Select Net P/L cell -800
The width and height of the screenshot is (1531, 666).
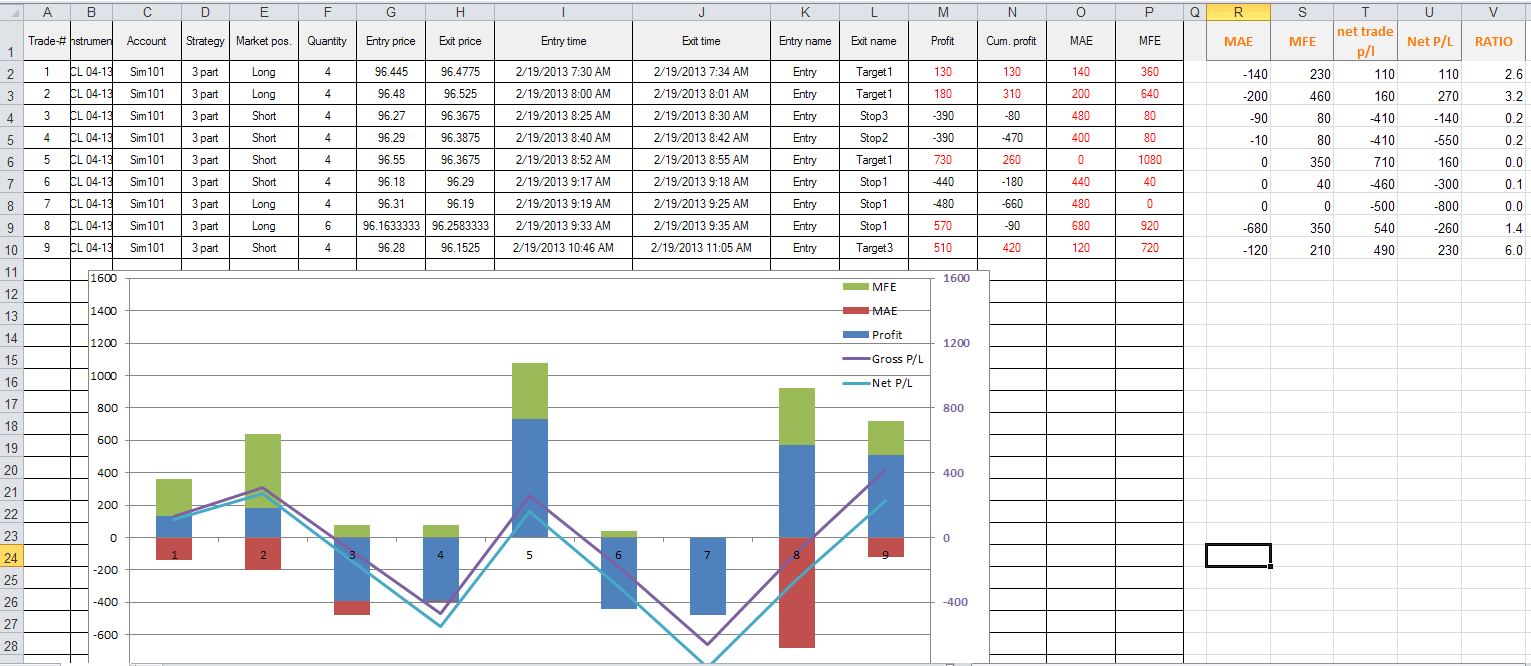tap(1429, 206)
